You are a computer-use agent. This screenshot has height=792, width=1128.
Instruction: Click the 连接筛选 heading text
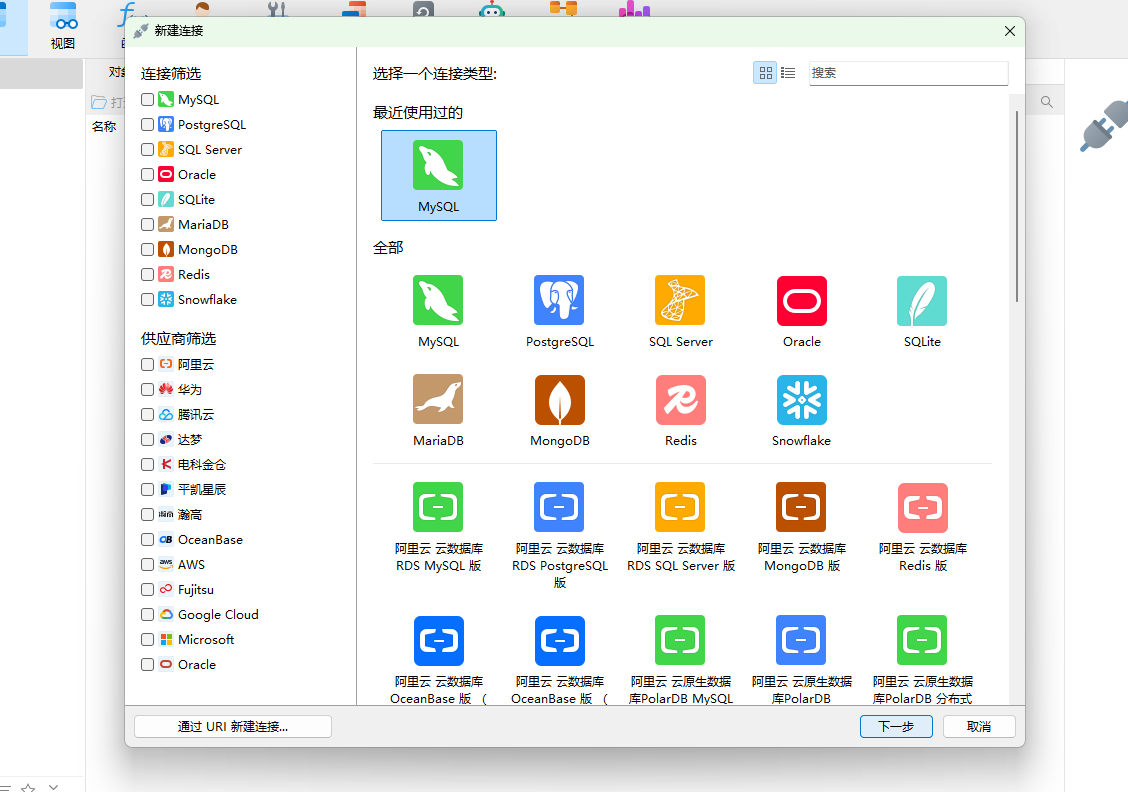[x=170, y=73]
